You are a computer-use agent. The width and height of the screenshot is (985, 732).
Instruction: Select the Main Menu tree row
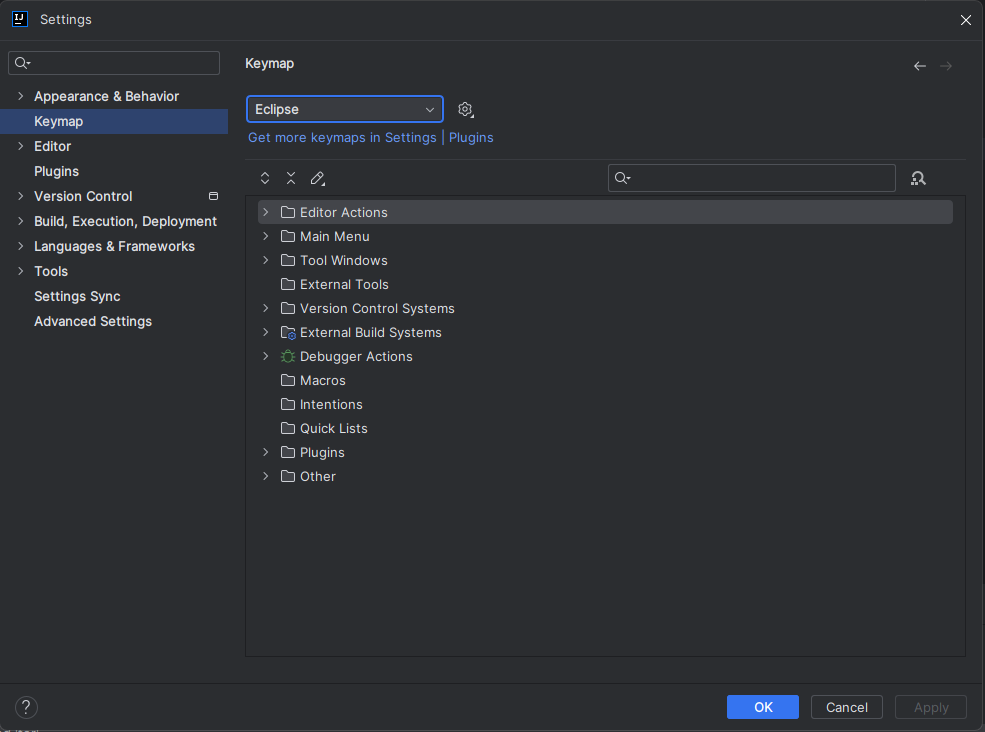[606, 236]
